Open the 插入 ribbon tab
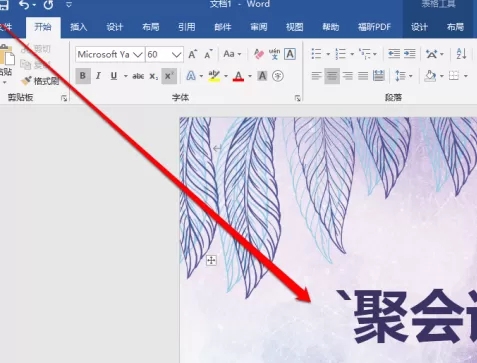477x363 pixels. click(x=79, y=27)
